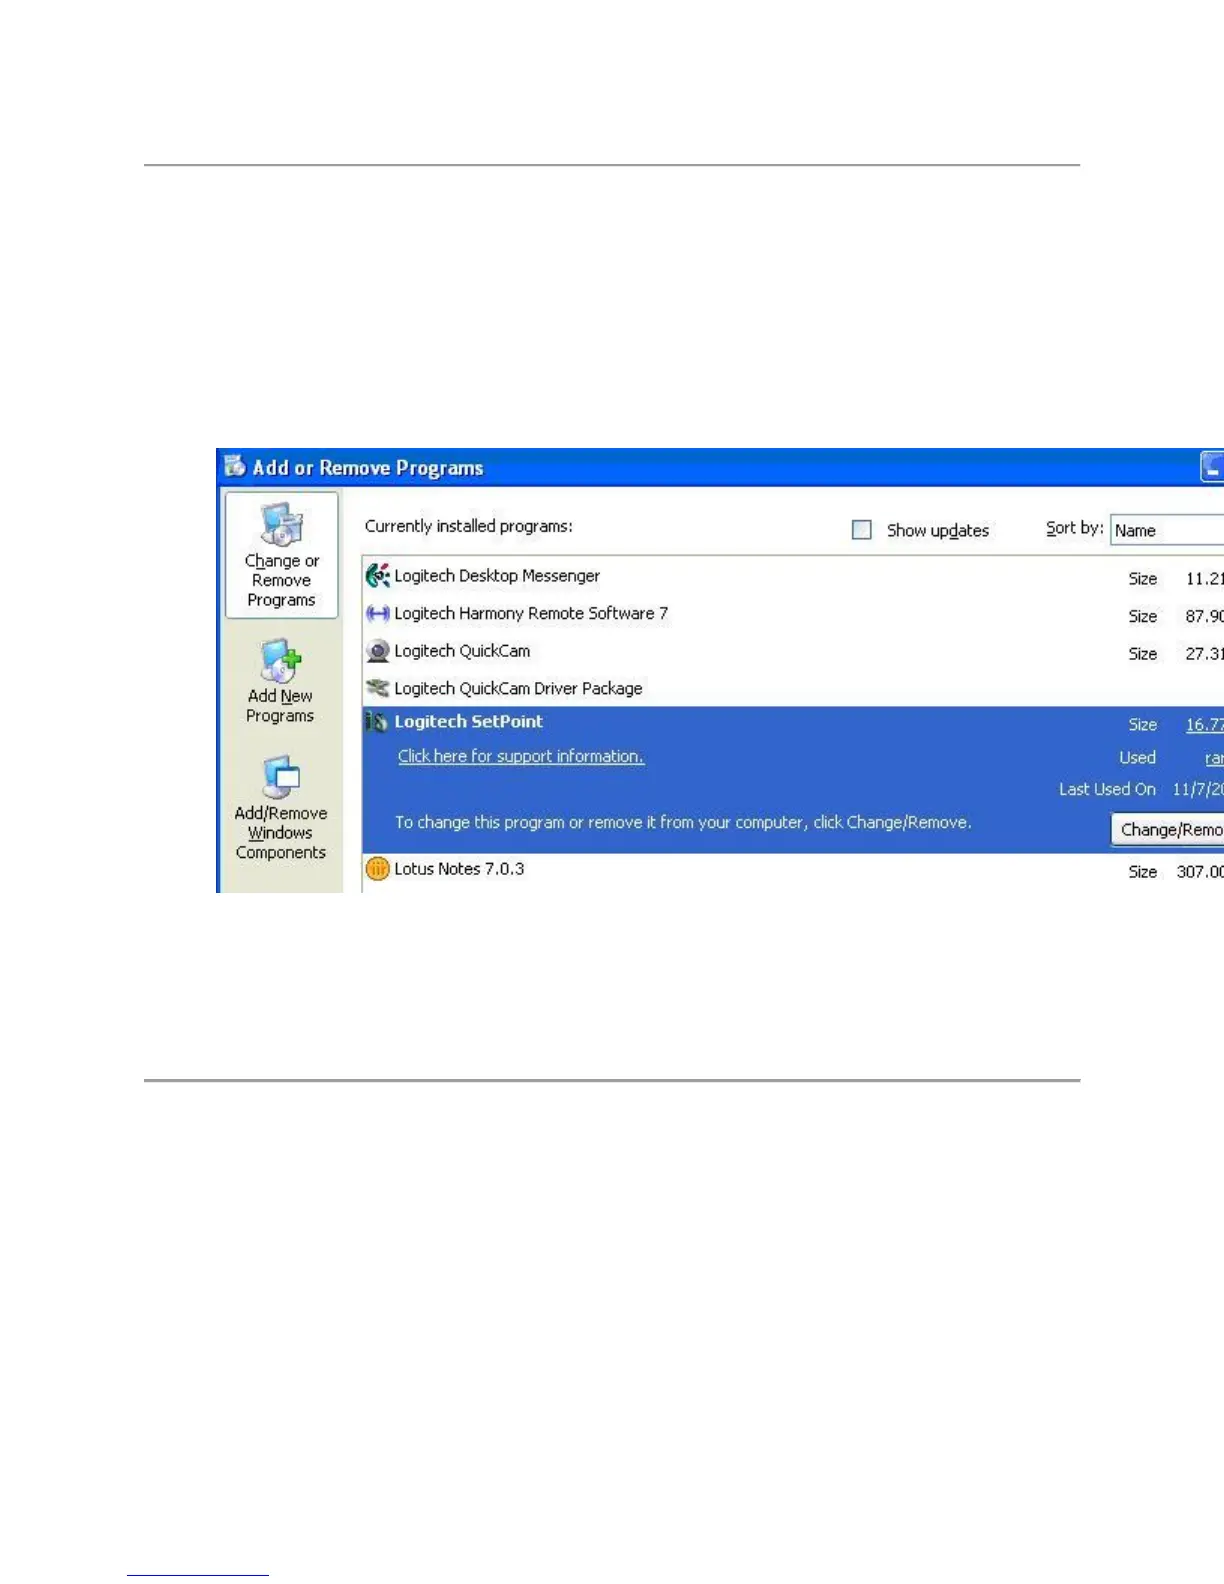The image size is (1224, 1584).
Task: Open Add/Remove Windows Components section
Action: click(x=281, y=808)
